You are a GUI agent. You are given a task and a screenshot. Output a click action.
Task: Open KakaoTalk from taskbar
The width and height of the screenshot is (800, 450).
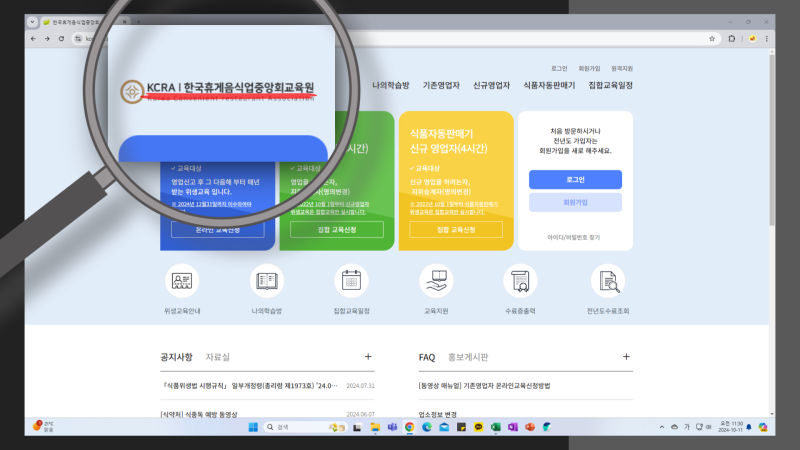click(x=479, y=427)
